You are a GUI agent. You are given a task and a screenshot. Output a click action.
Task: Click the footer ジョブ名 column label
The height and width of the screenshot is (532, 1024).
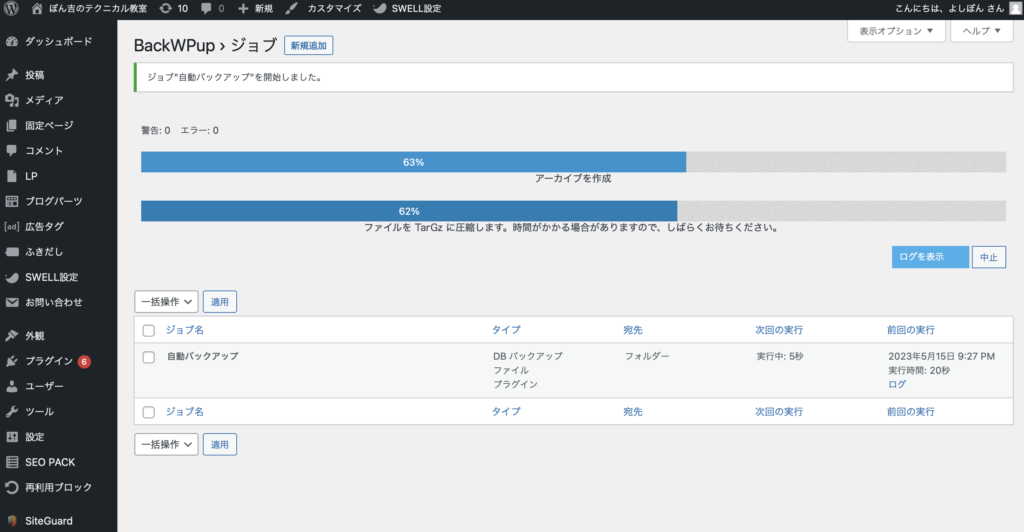184,411
